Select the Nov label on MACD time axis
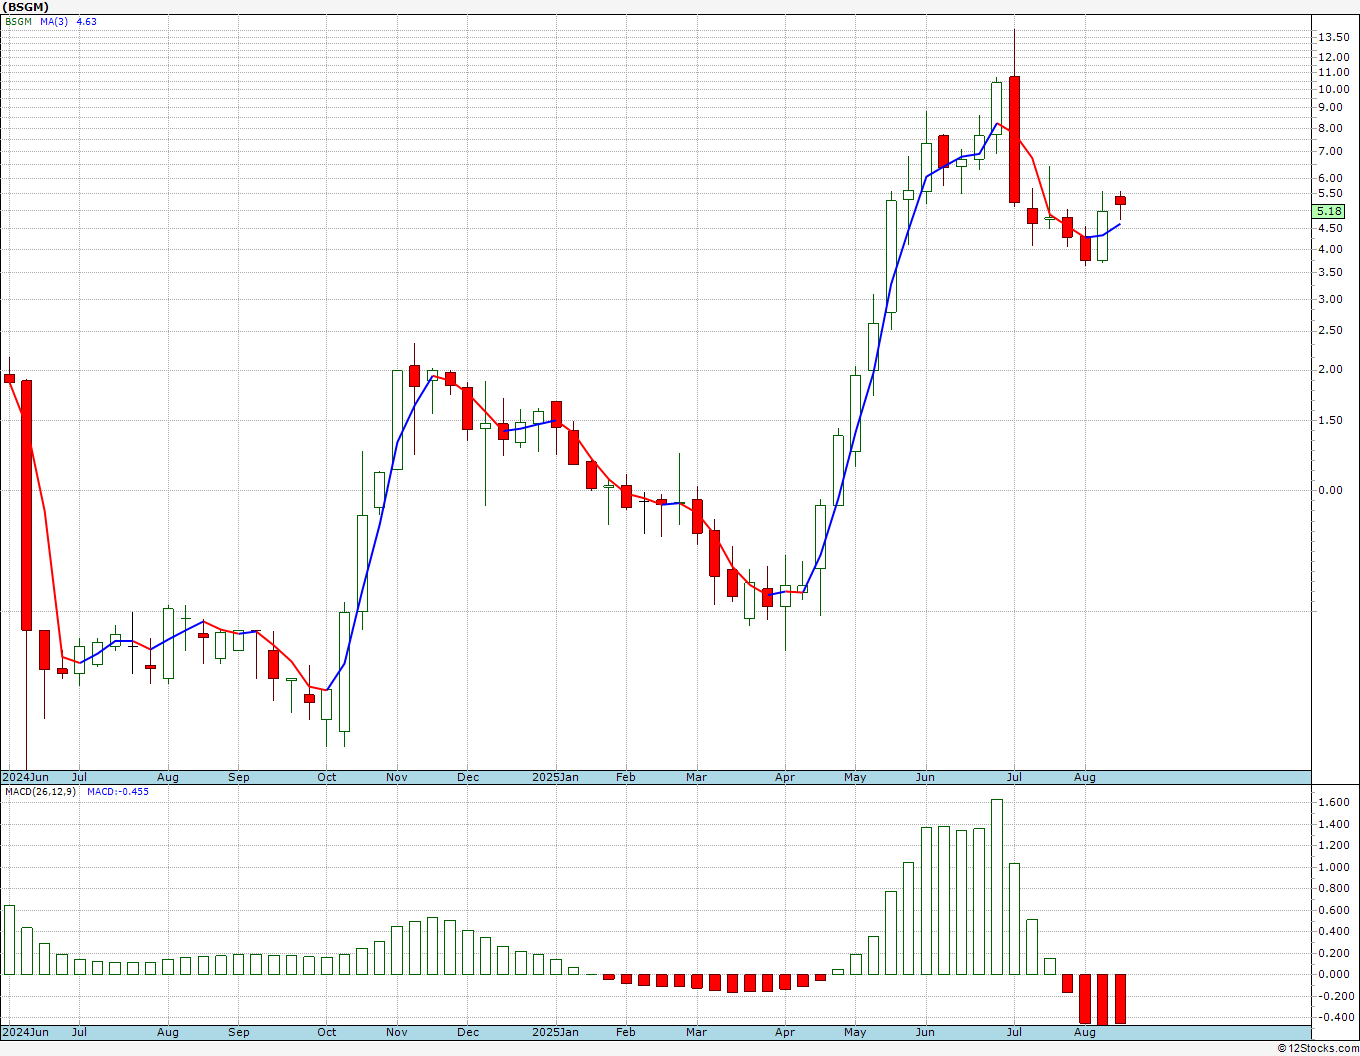The image size is (1360, 1056). (396, 1032)
